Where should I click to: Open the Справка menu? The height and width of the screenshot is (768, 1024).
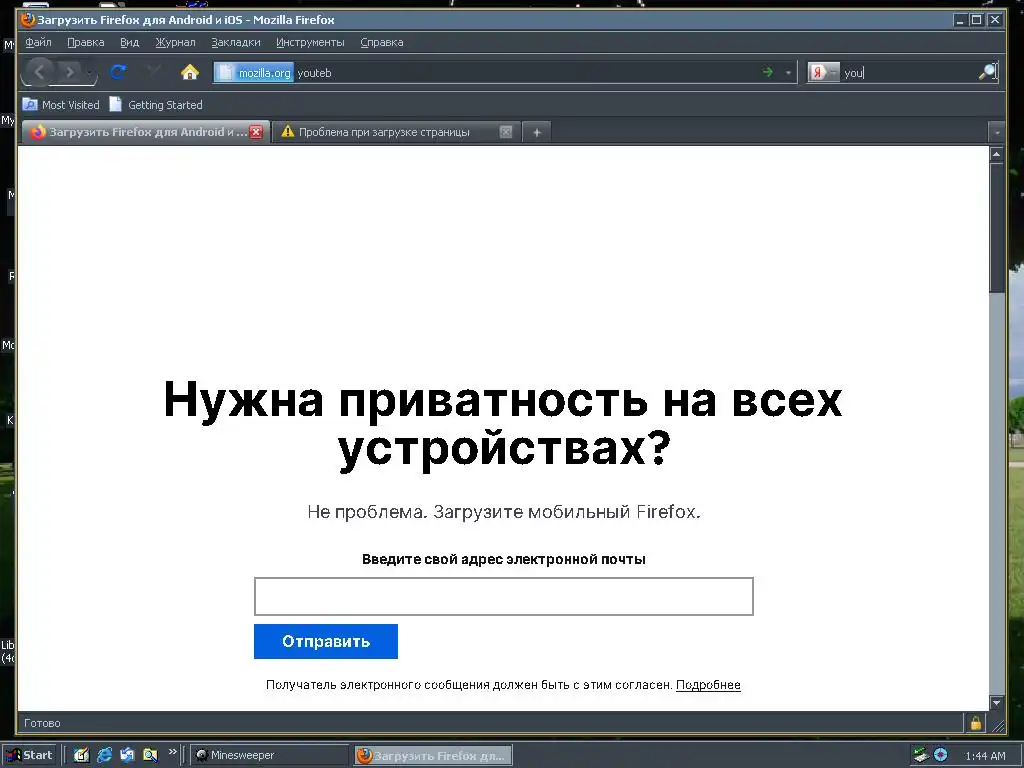[x=382, y=42]
